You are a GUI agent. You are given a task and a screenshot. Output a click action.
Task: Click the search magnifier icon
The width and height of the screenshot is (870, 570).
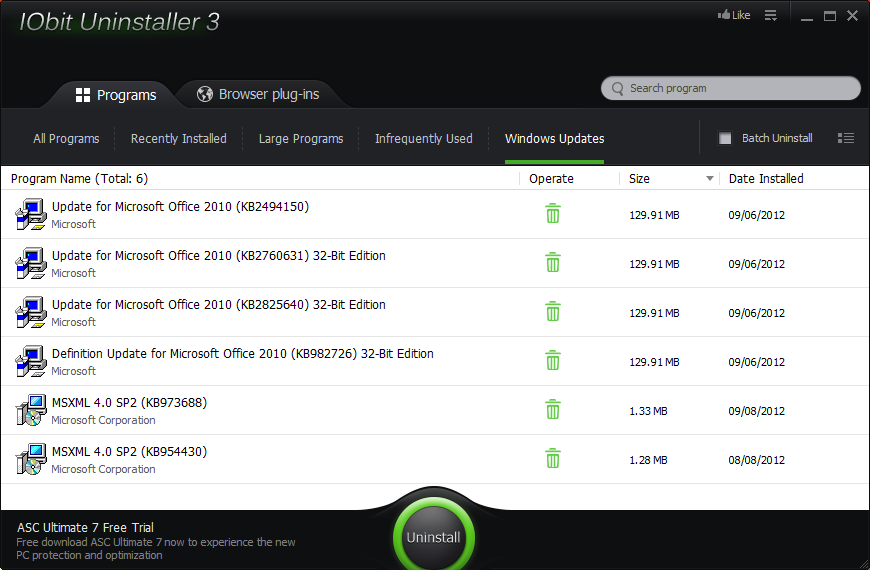(x=618, y=89)
